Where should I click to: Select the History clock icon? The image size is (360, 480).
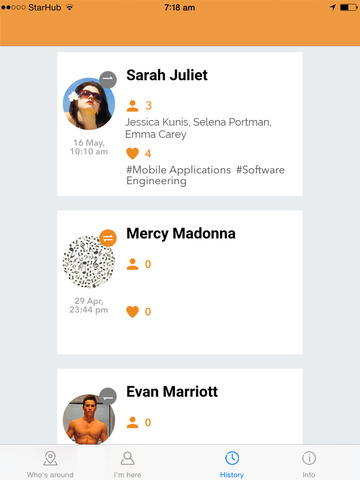pyautogui.click(x=232, y=458)
